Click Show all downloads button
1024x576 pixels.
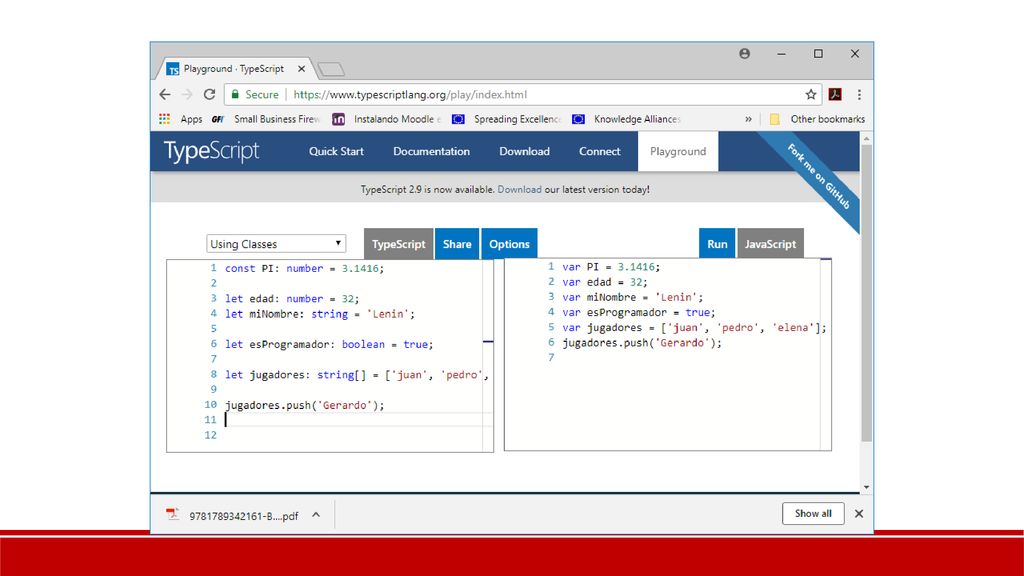click(x=813, y=513)
